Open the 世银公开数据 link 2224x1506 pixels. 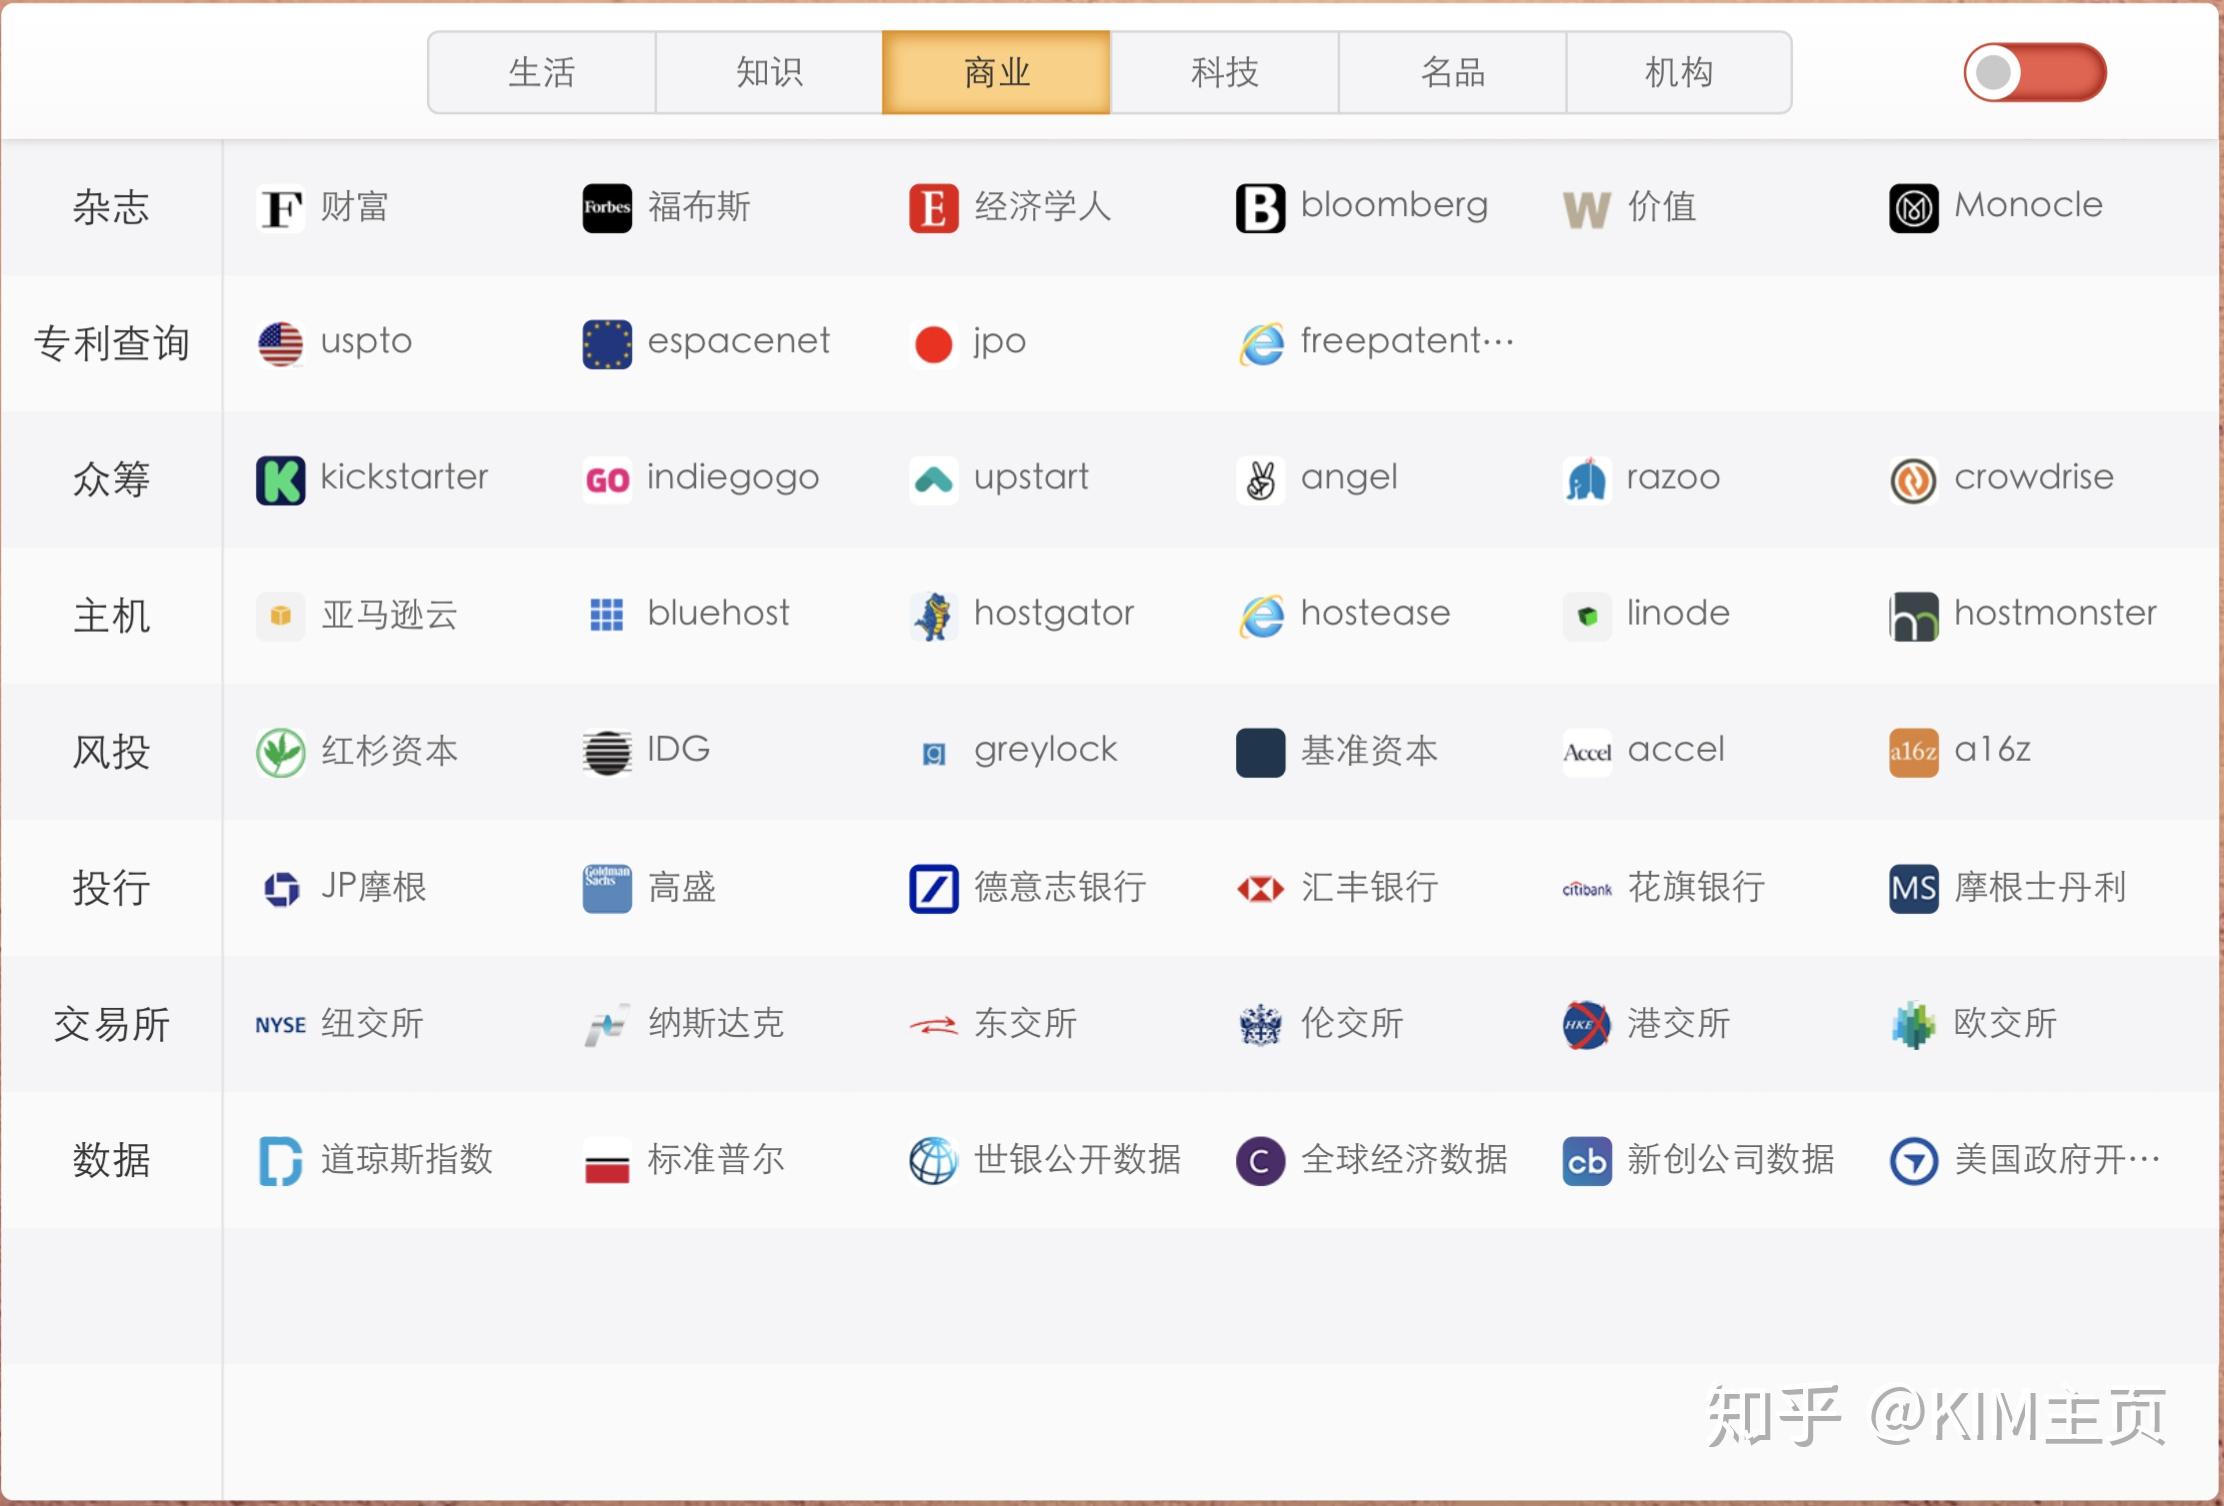(1077, 1159)
